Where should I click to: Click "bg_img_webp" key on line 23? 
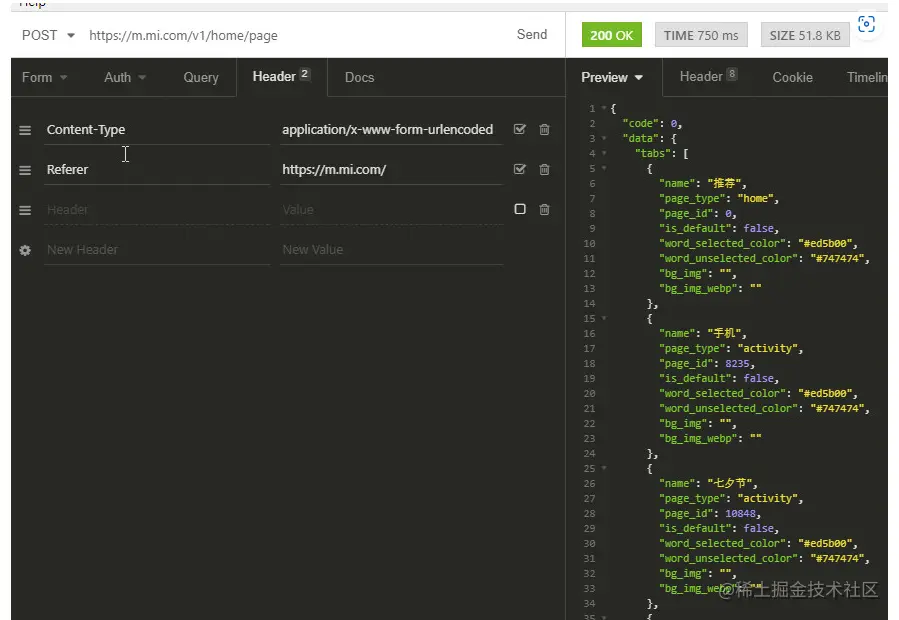[698, 439]
